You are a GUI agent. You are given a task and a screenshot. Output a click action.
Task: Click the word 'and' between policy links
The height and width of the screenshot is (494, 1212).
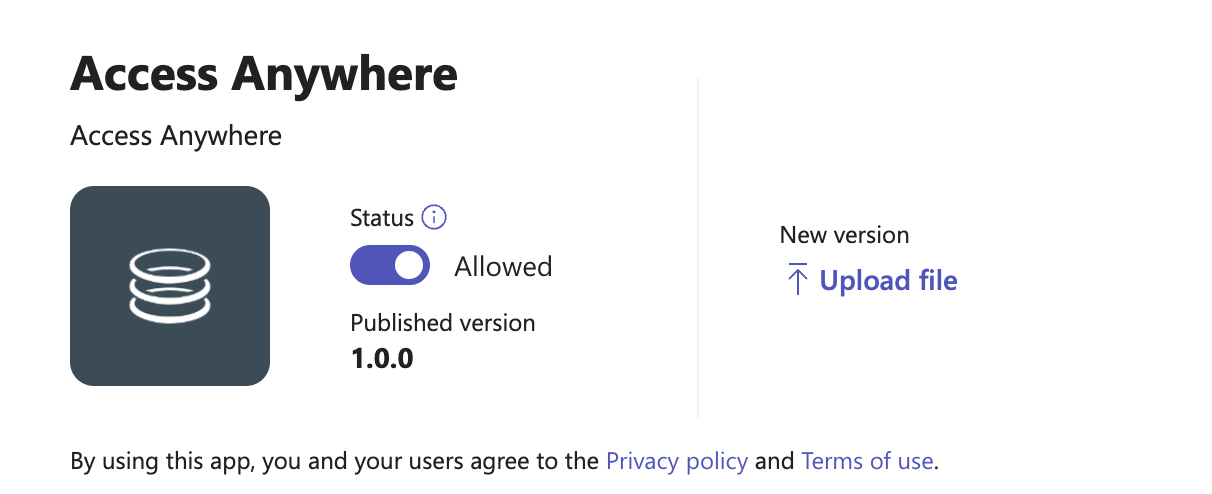pyautogui.click(x=774, y=461)
